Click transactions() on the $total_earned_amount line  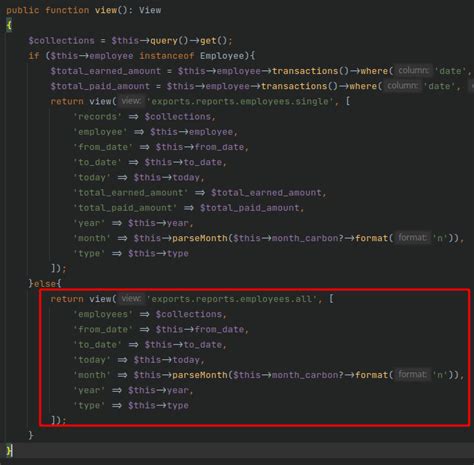pyautogui.click(x=310, y=71)
